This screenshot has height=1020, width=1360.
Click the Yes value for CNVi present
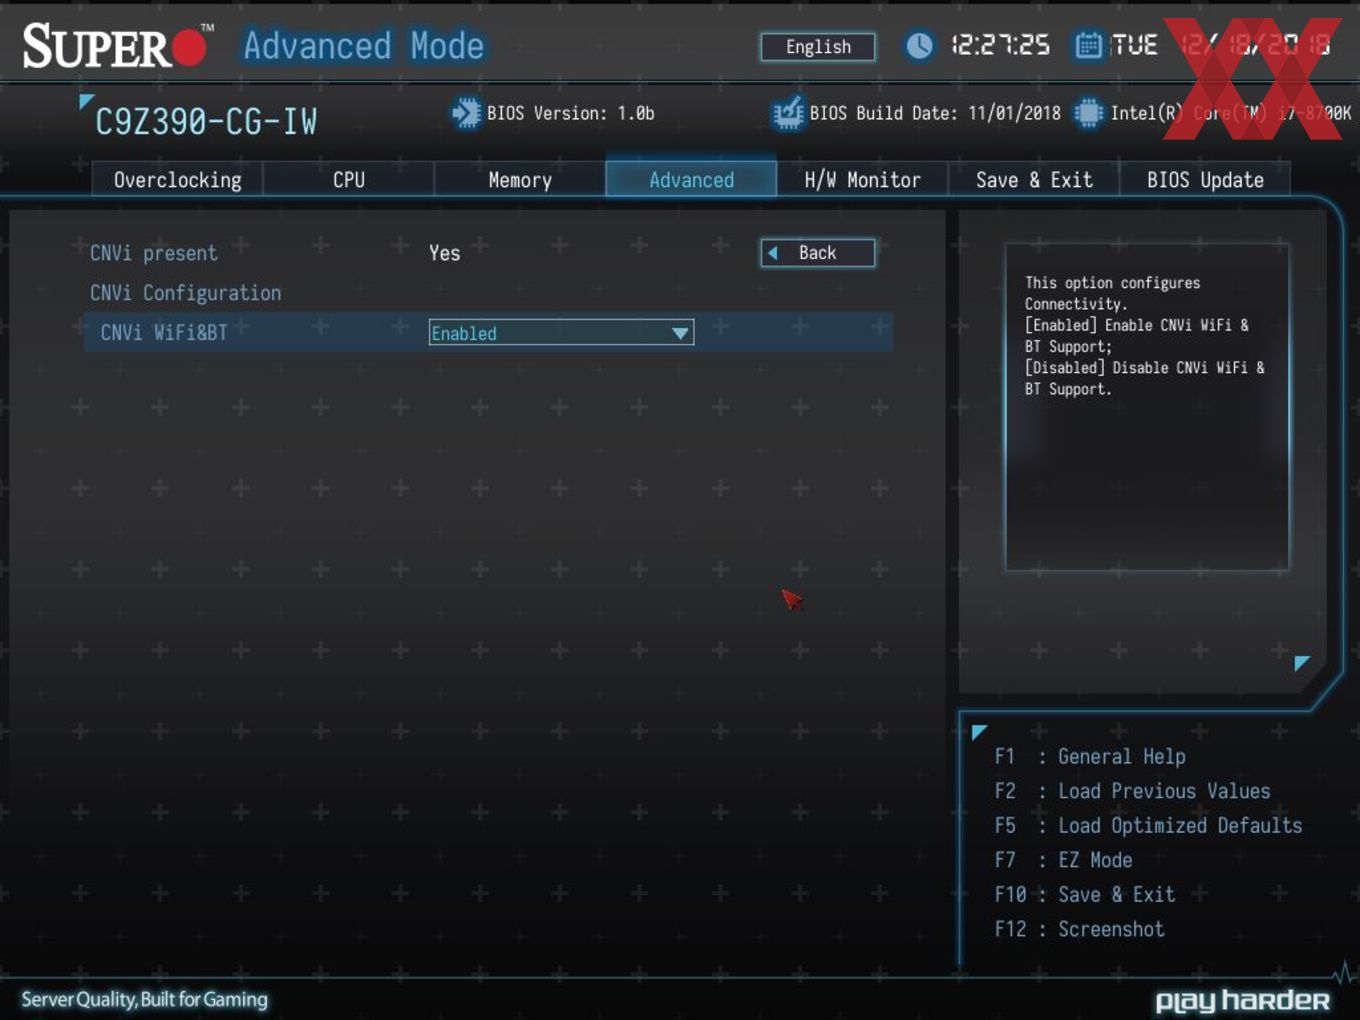[x=445, y=253]
